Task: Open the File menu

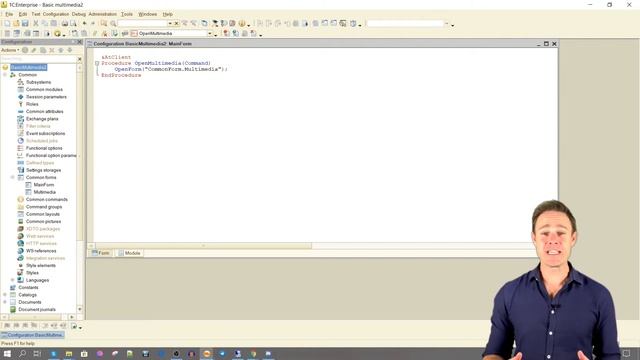Action: coord(9,14)
